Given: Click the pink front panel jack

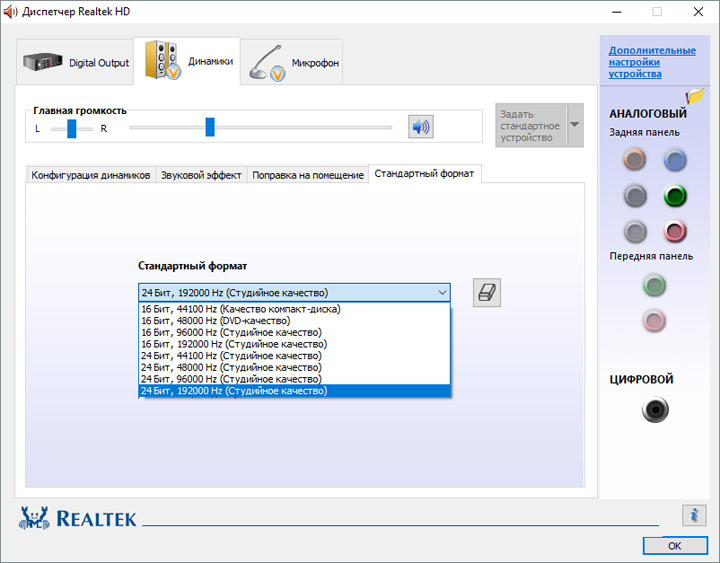Looking at the screenshot, I should tap(654, 321).
